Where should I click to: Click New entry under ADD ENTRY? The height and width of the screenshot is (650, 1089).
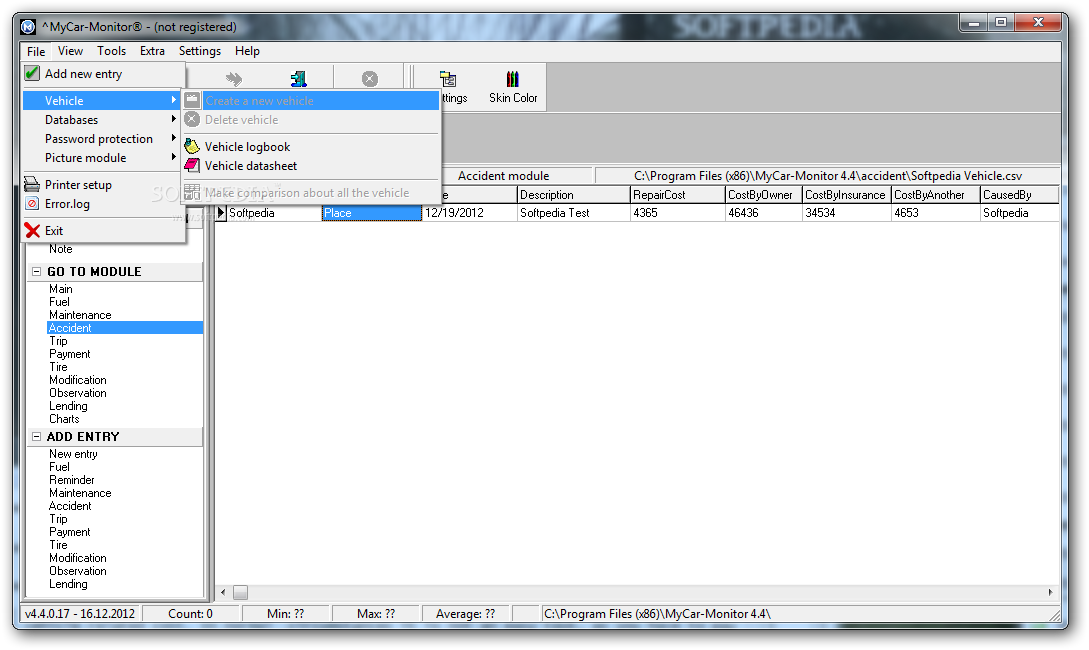[x=73, y=454]
